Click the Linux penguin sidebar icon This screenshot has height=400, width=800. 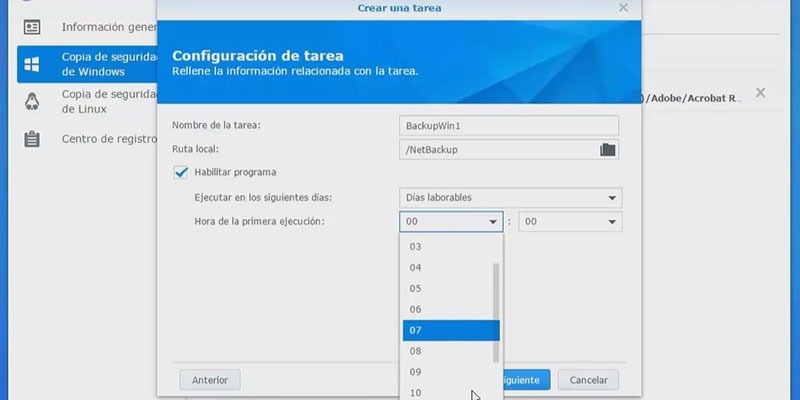(x=32, y=101)
